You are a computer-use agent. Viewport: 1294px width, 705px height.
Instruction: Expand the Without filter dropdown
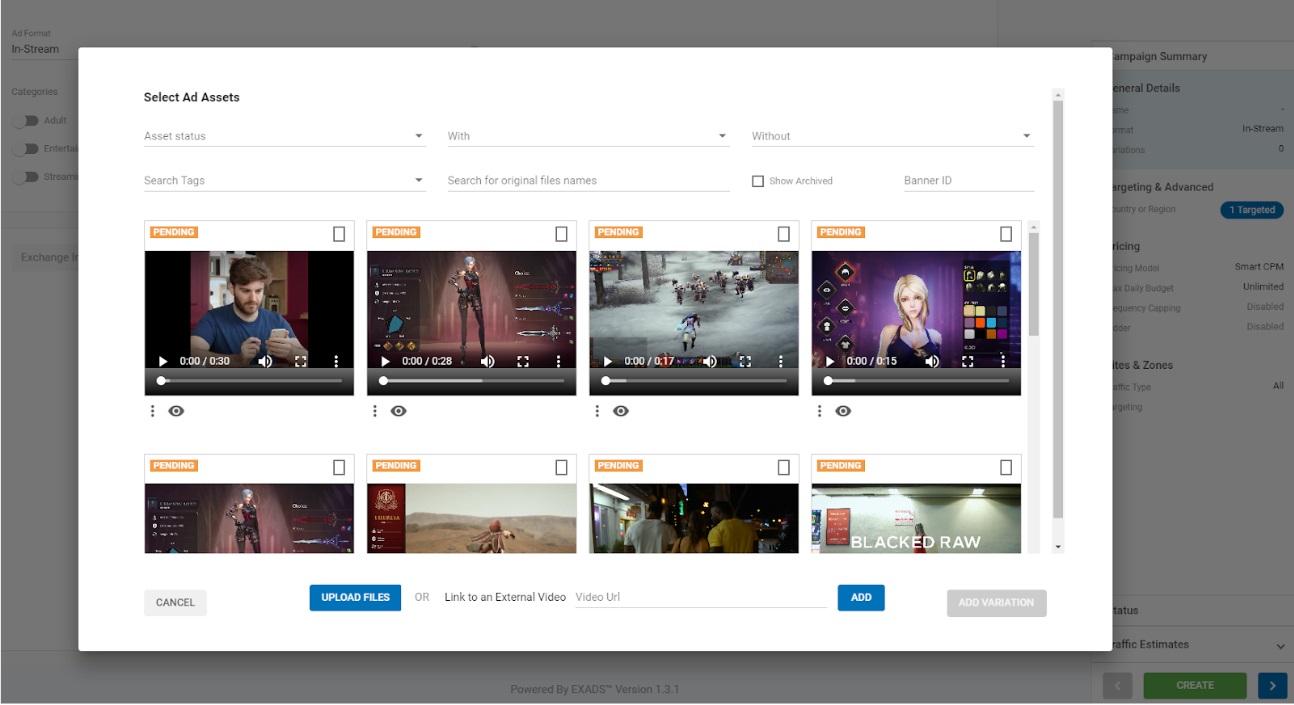coord(893,136)
